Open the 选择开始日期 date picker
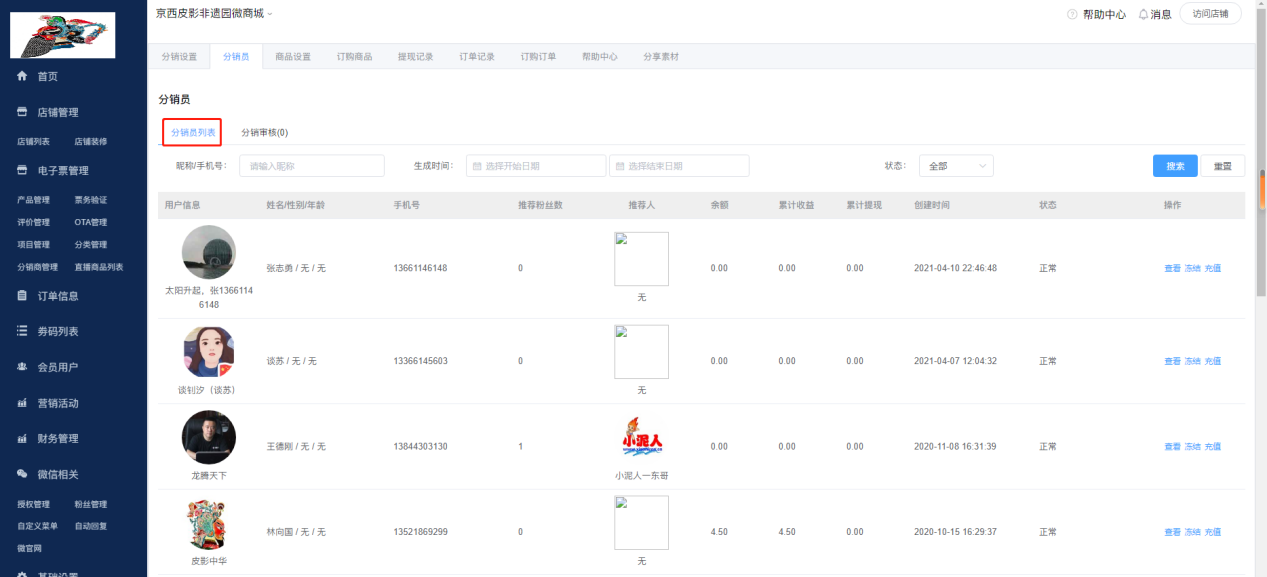 [536, 166]
